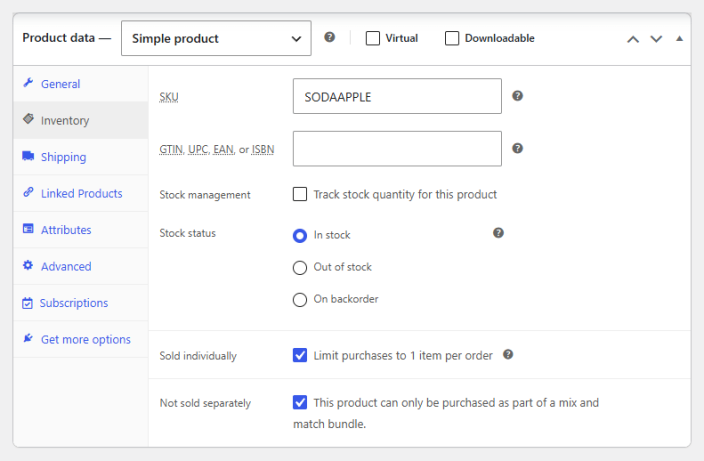Screen dimensions: 704x461
Task: Switch to the Linked Products tab
Action: (x=81, y=193)
